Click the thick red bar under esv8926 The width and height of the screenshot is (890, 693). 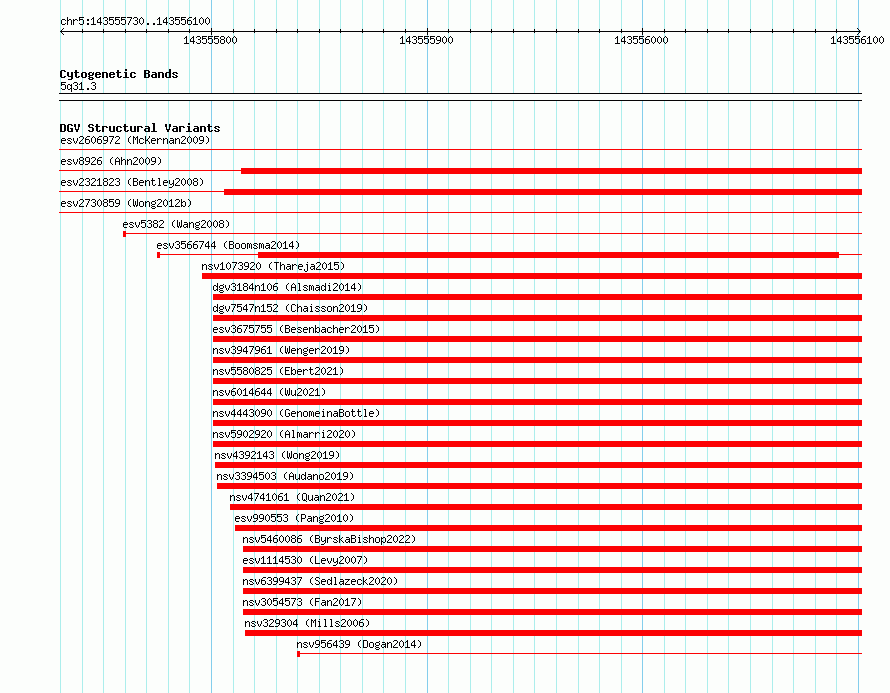(x=551, y=171)
